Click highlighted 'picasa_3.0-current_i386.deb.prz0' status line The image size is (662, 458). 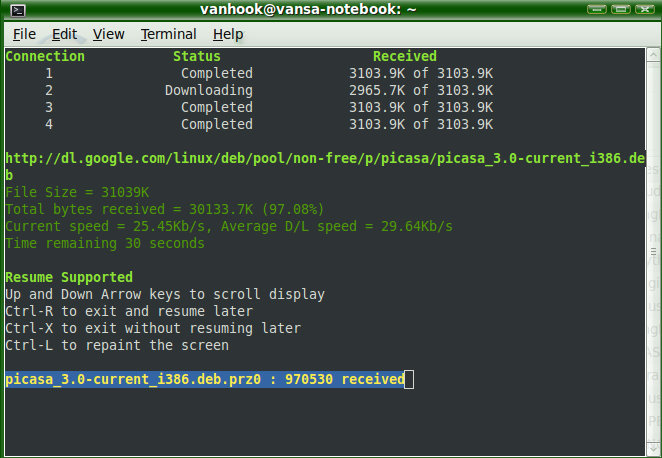click(x=205, y=379)
